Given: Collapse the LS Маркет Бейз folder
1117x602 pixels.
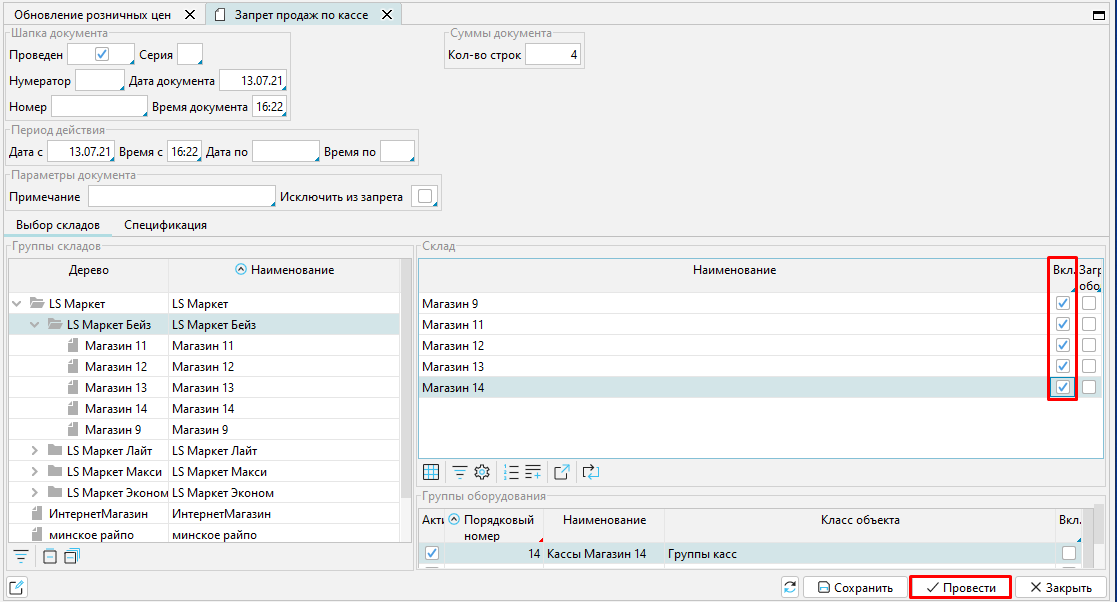Looking at the screenshot, I should coord(36,324).
